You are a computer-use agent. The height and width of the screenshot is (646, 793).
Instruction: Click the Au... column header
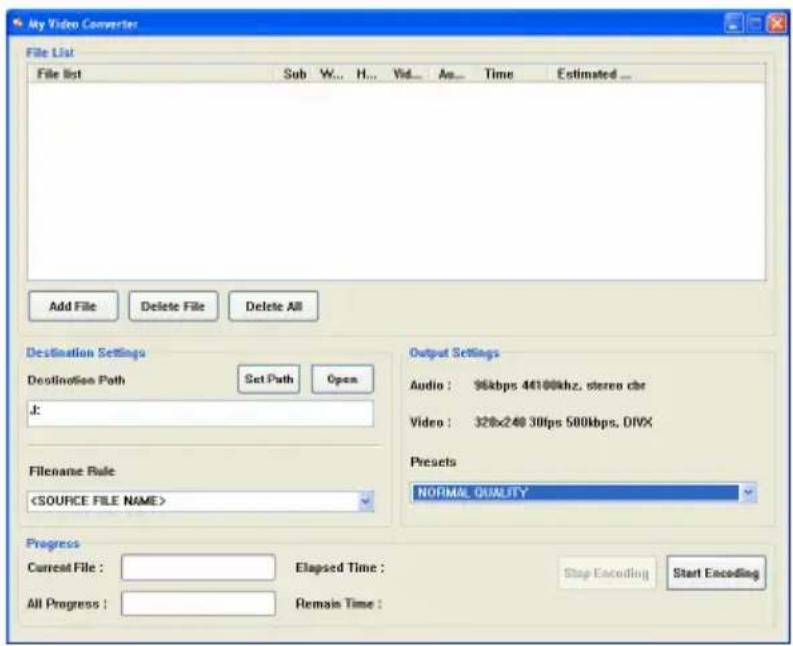452,74
